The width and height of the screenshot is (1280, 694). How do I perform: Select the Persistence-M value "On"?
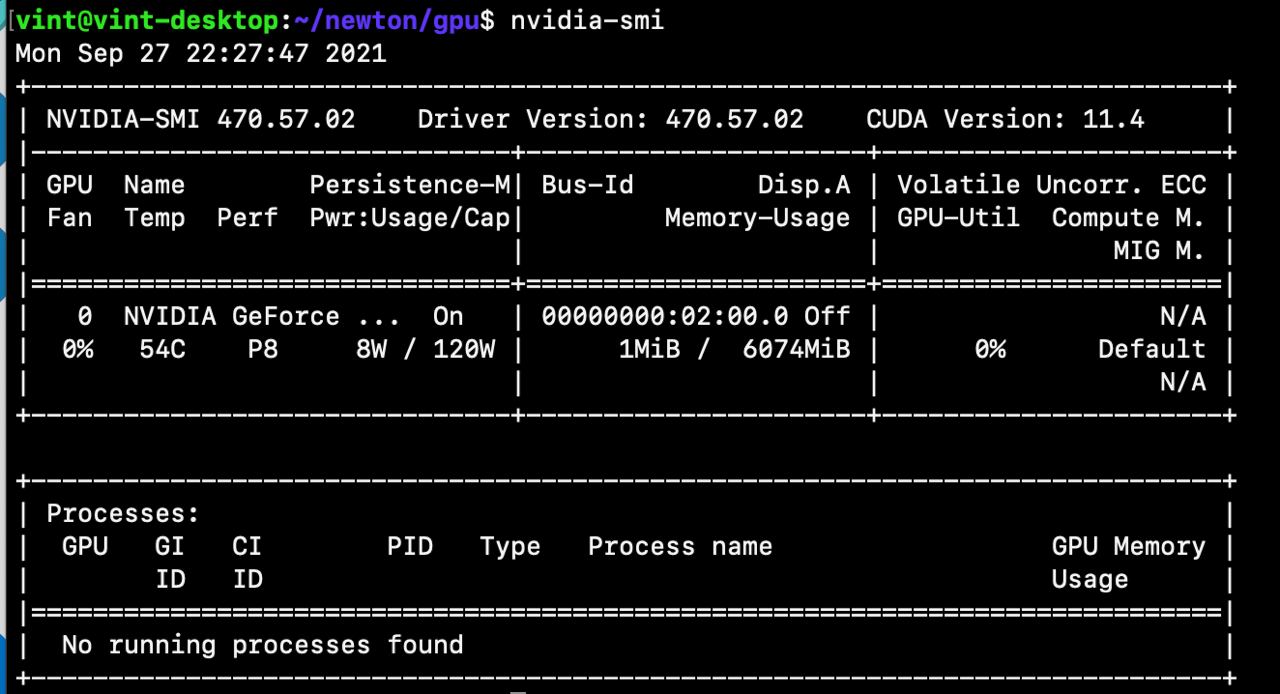pos(448,317)
